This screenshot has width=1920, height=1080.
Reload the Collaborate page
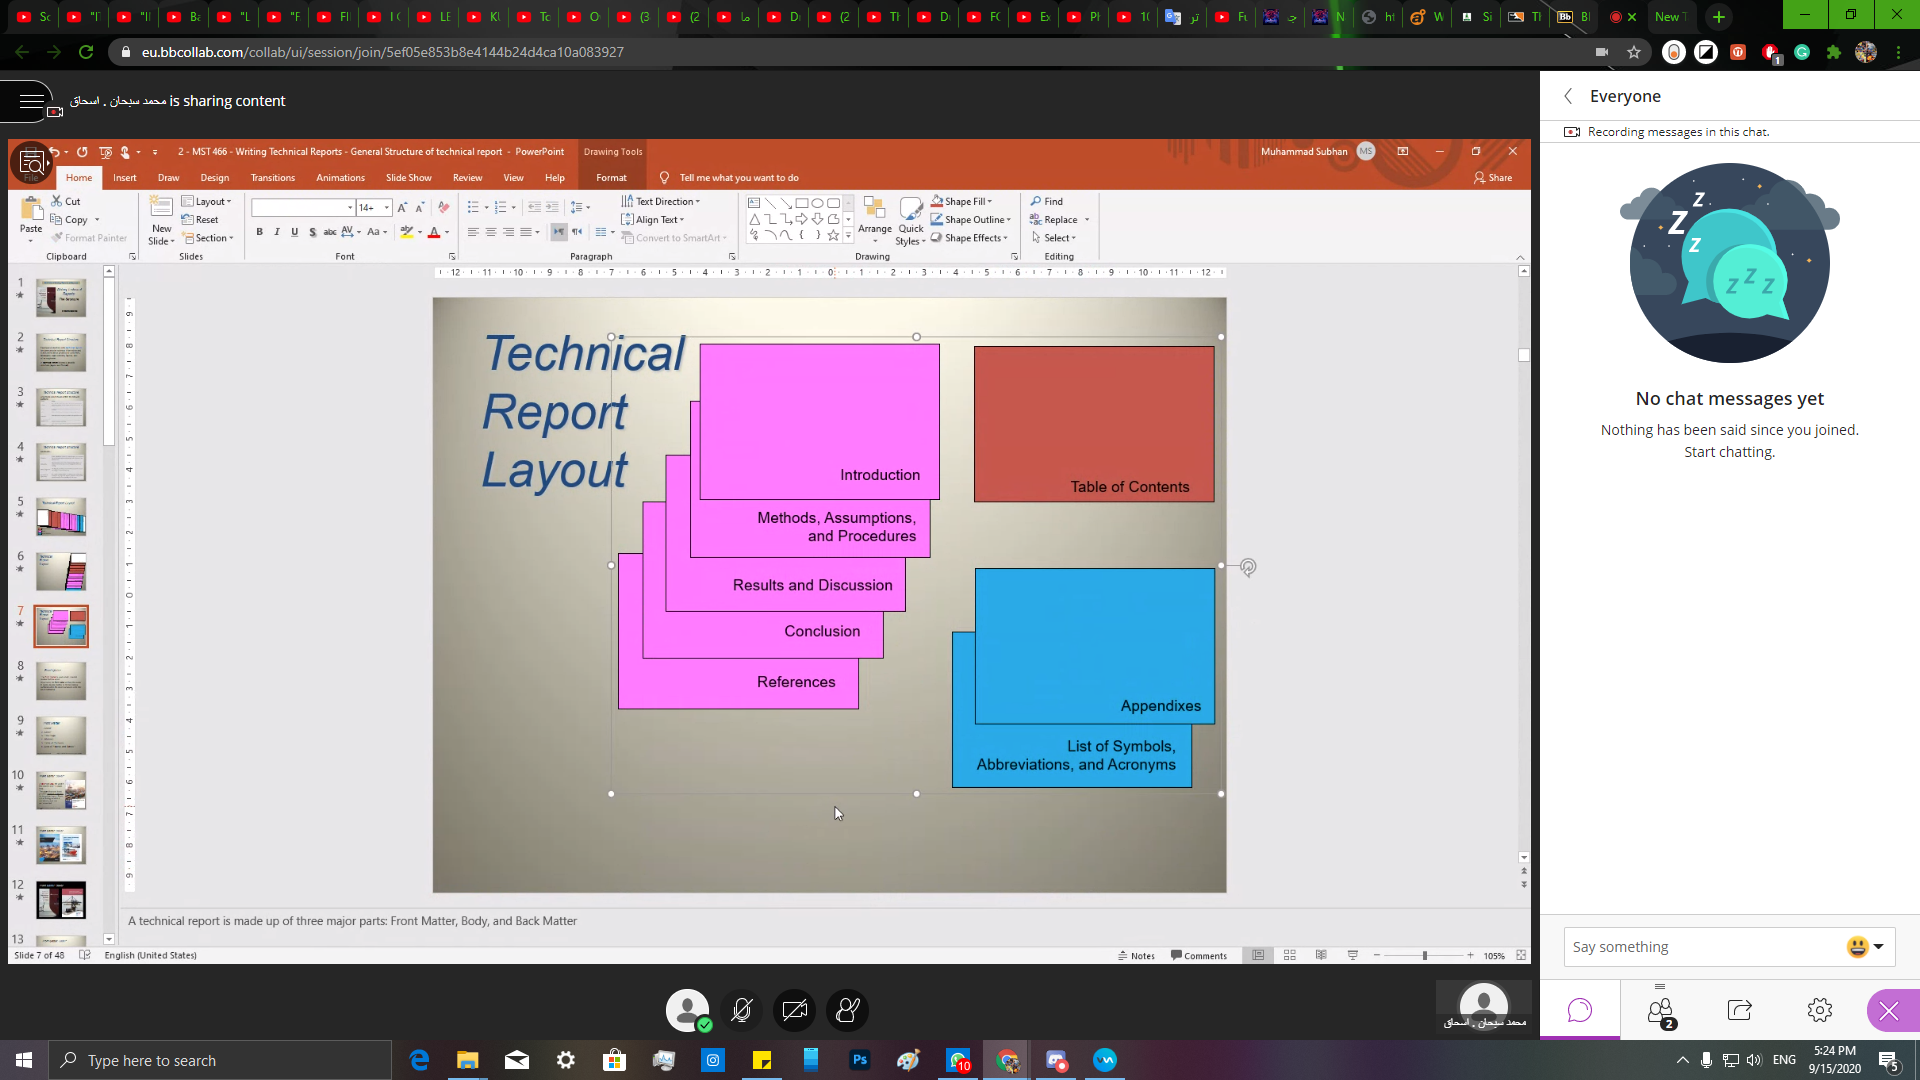[86, 52]
